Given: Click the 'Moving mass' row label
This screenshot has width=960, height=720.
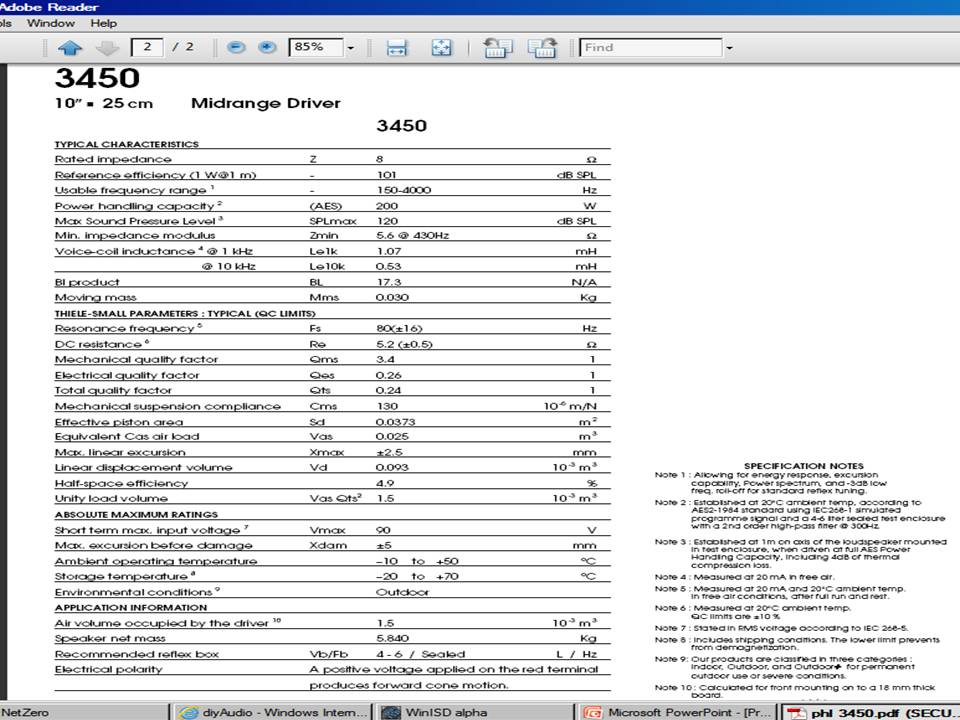Looking at the screenshot, I should pyautogui.click(x=96, y=298).
